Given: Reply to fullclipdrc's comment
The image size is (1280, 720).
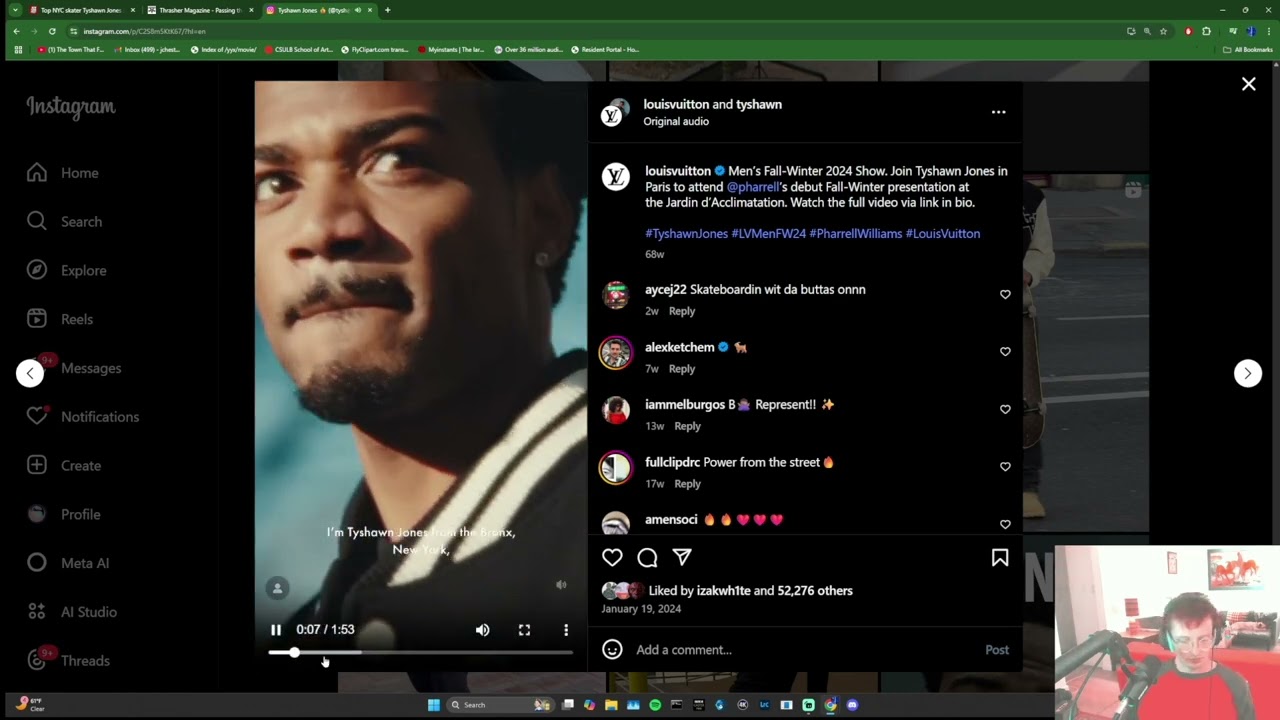Looking at the screenshot, I should tap(687, 484).
